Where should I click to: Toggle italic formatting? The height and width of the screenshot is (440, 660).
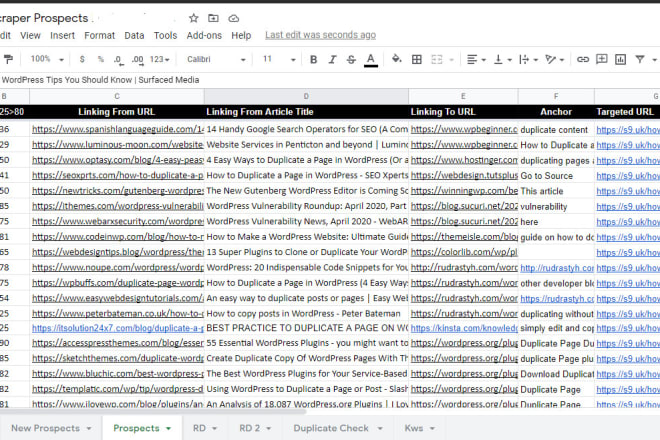click(x=332, y=59)
